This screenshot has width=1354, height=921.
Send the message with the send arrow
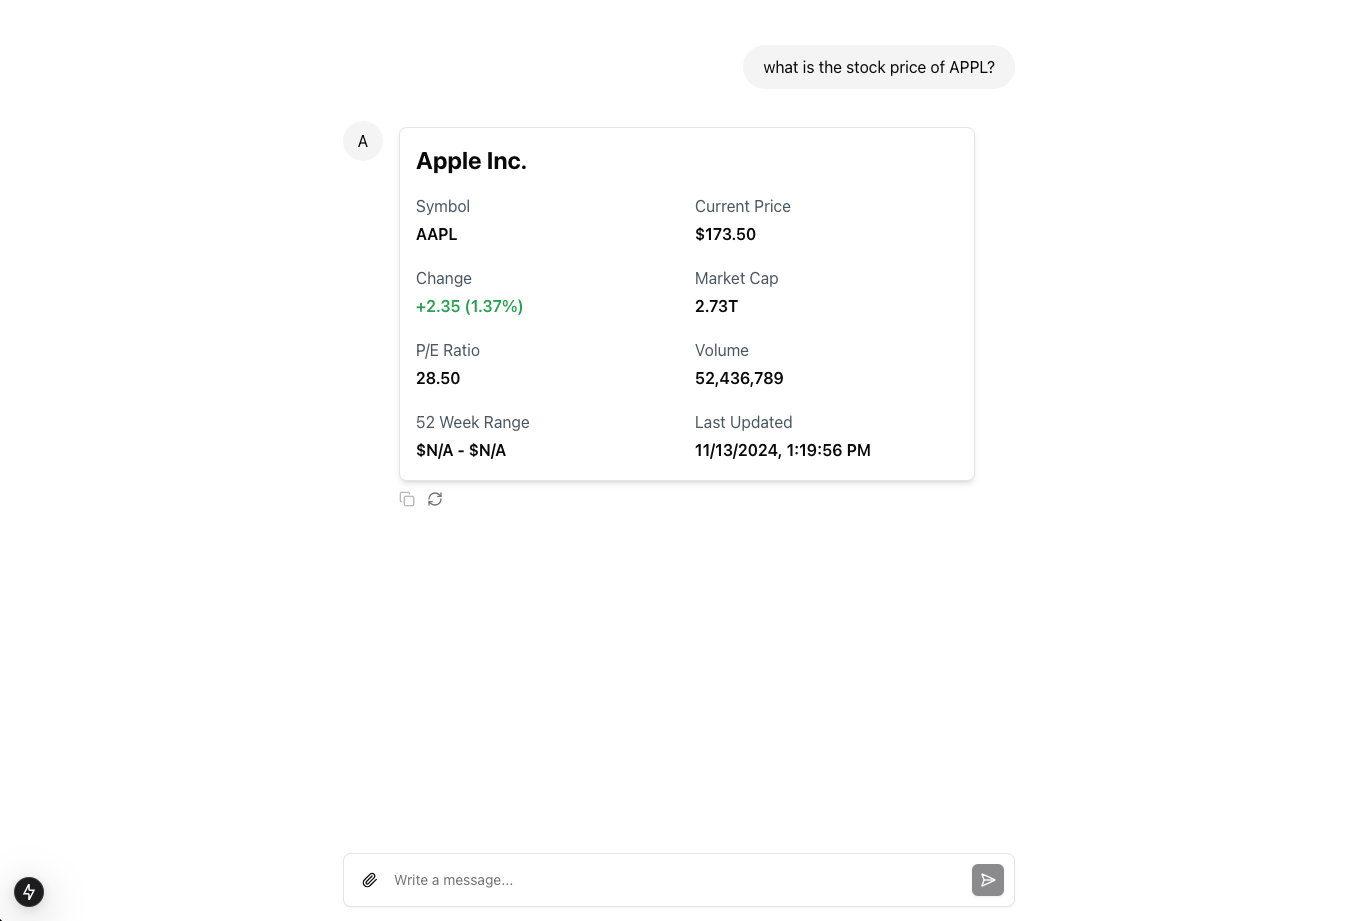coord(988,880)
